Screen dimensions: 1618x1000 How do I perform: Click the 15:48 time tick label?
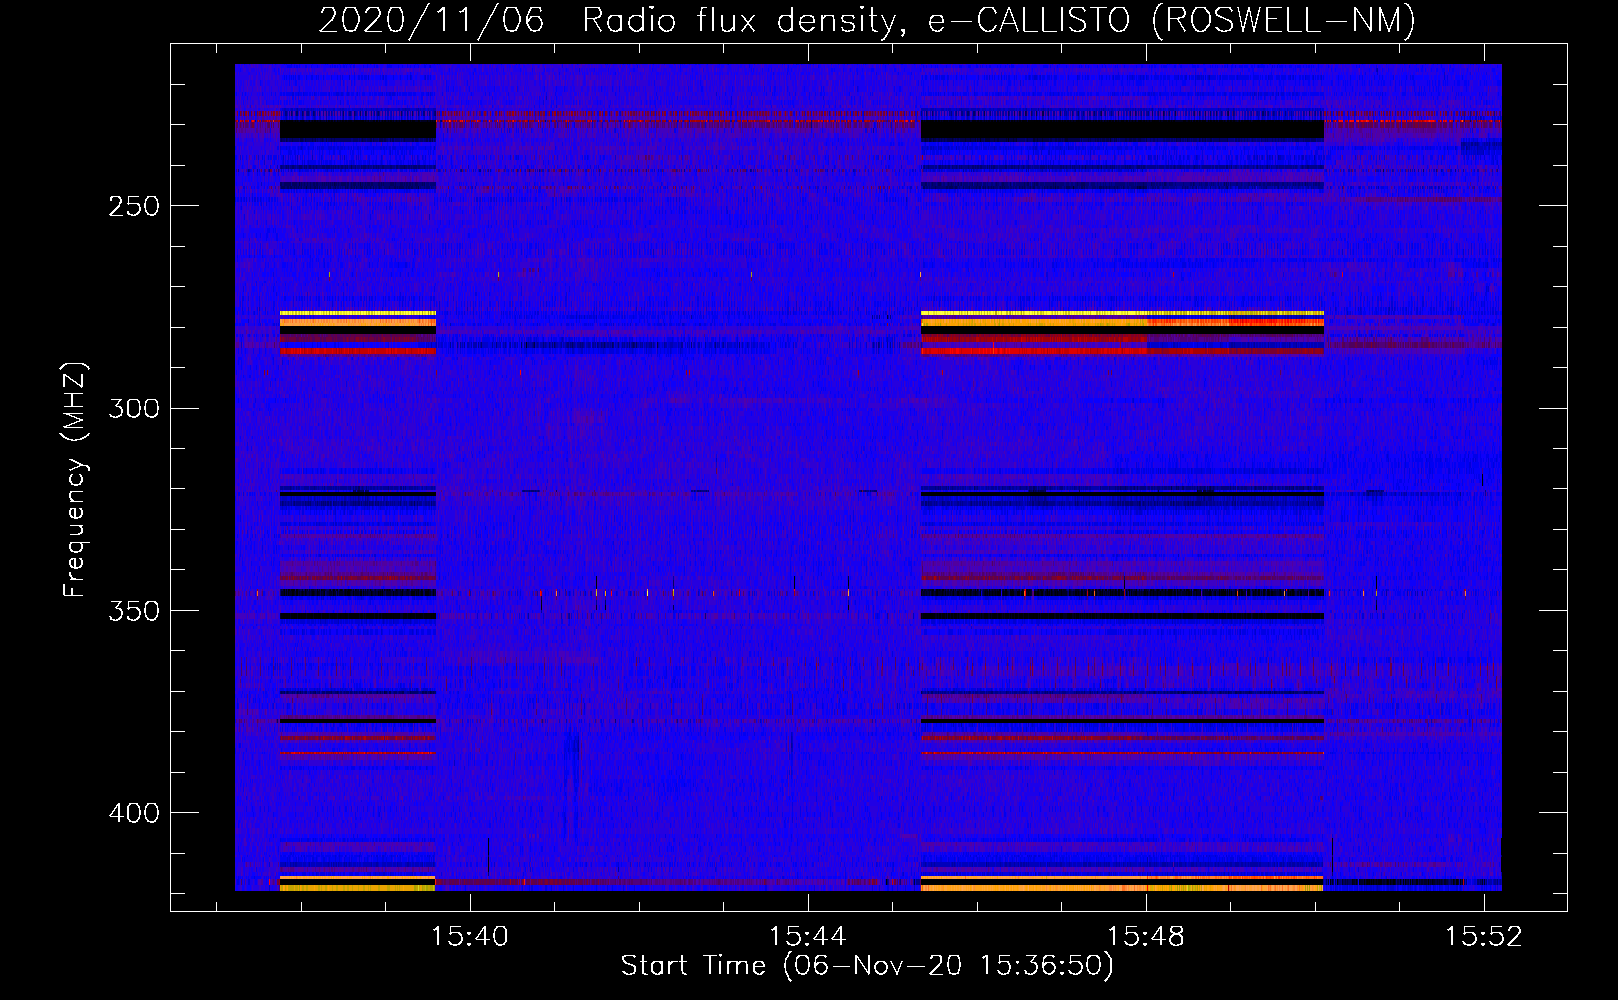click(x=1146, y=936)
